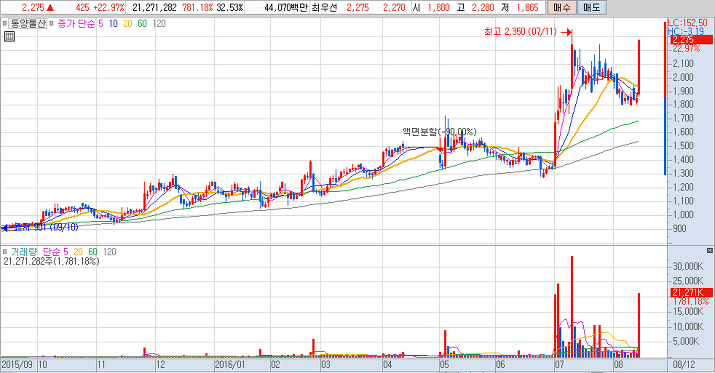Screen dimensions: 715x373
Task: Click the 2015/09 date axis label
Action: point(17,365)
